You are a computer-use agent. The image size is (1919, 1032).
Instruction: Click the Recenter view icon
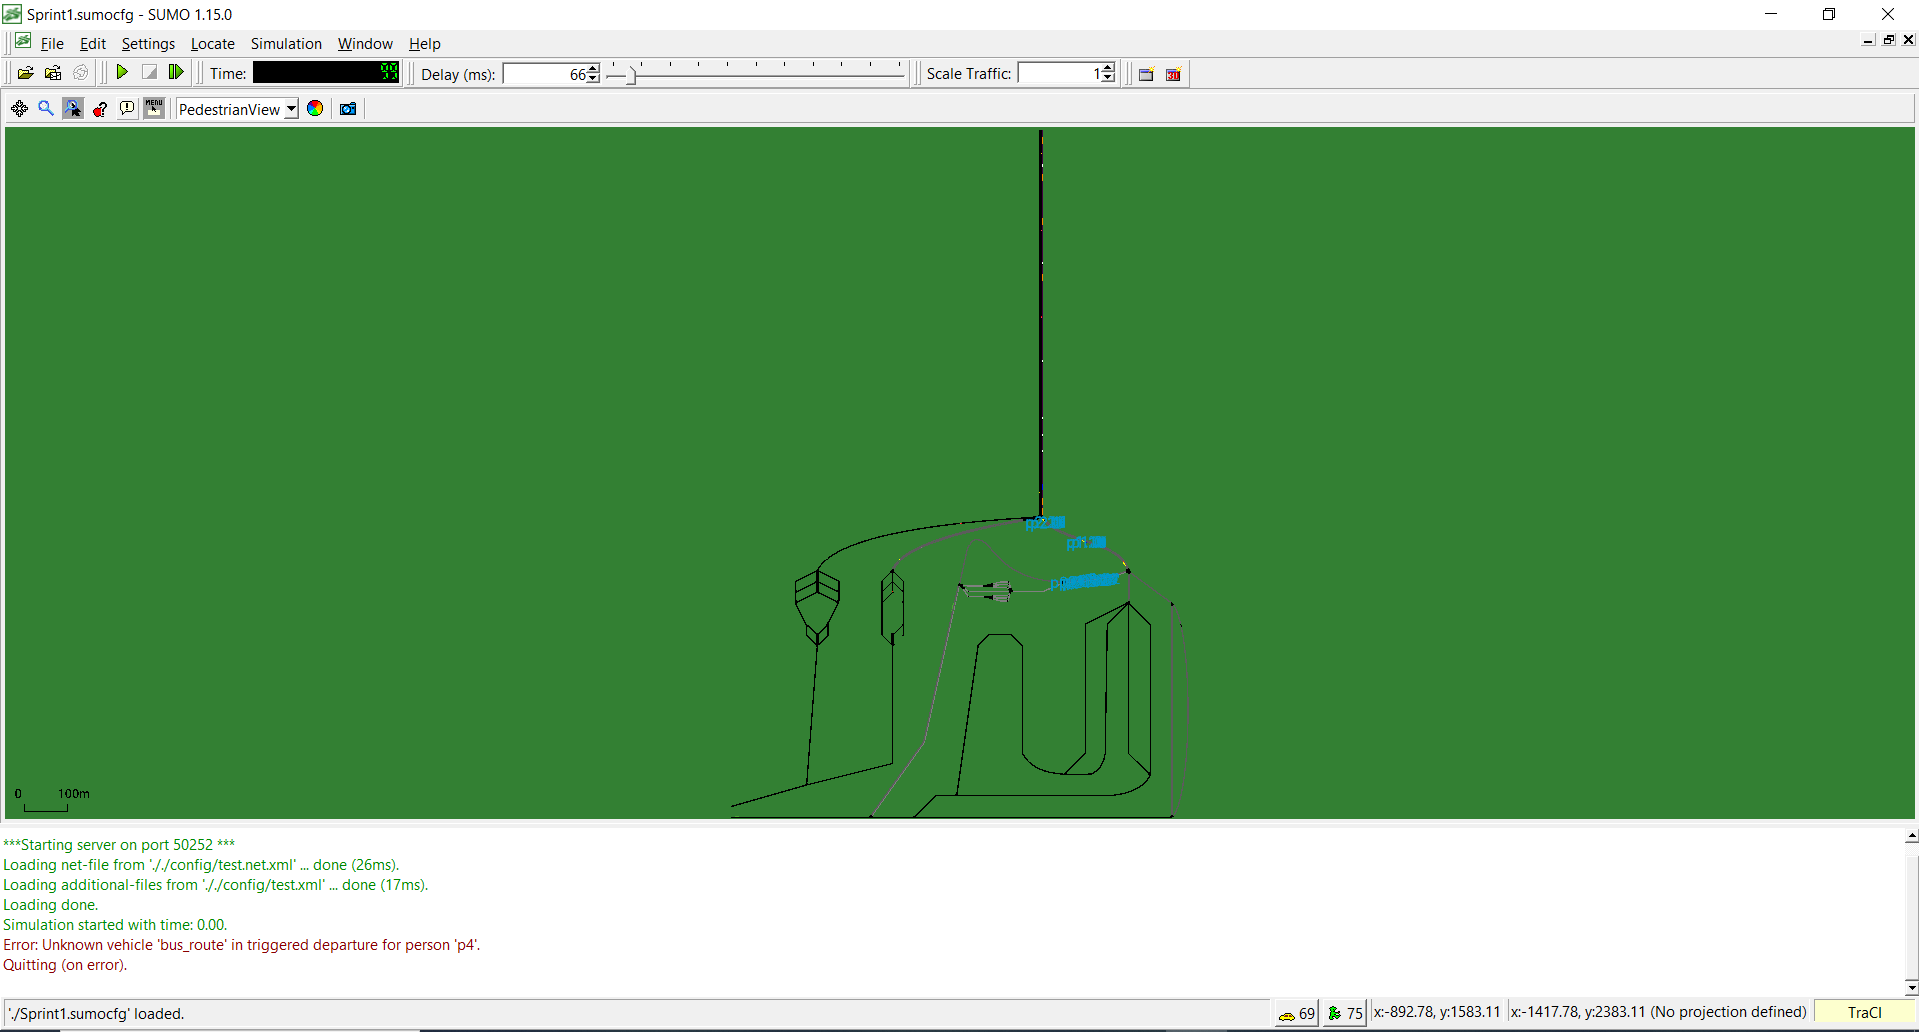click(x=19, y=109)
